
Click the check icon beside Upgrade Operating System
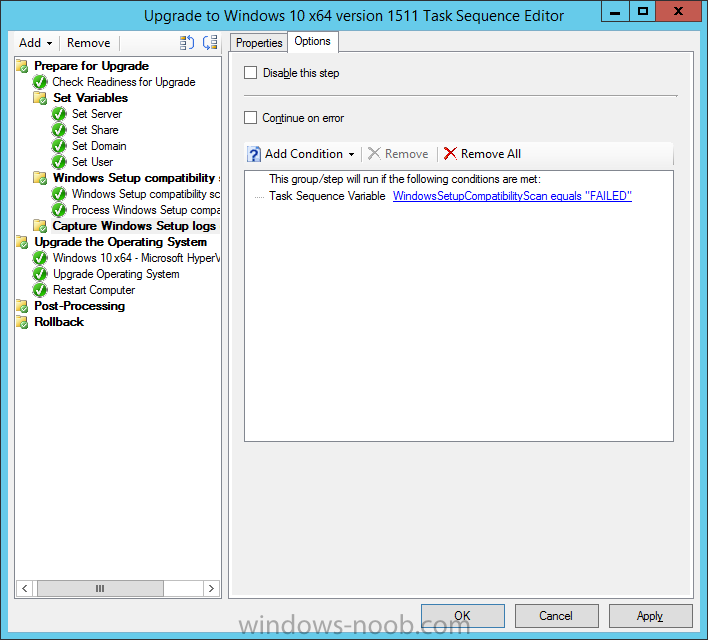[x=40, y=274]
